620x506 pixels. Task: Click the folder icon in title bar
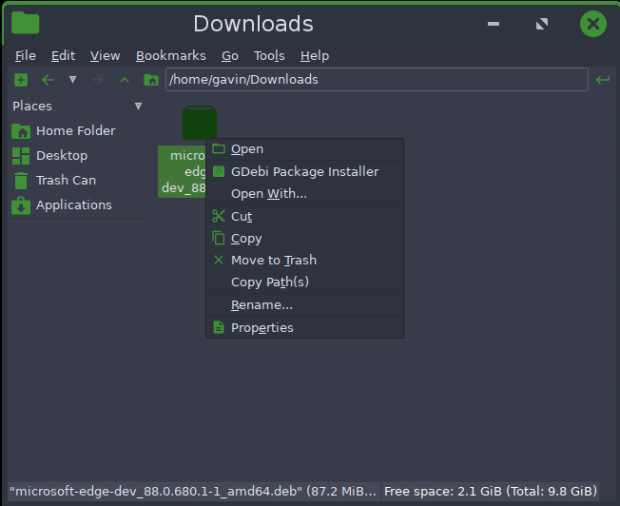25,23
